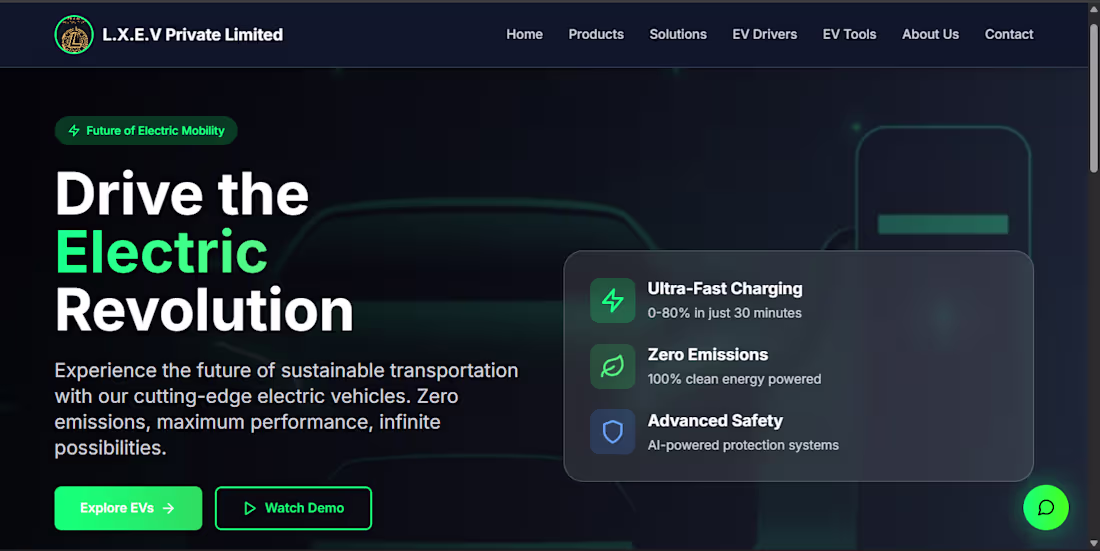Click the 'Experience the future of sustainable transportation' paragraph

coord(286,409)
